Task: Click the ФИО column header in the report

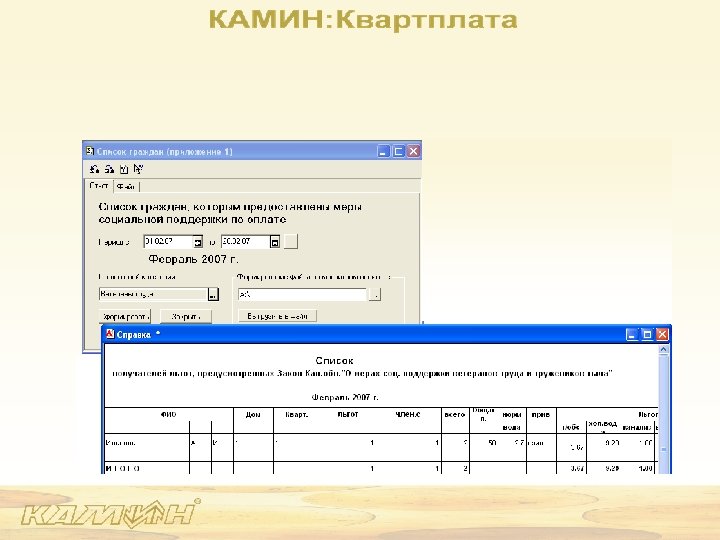Action: pos(169,414)
